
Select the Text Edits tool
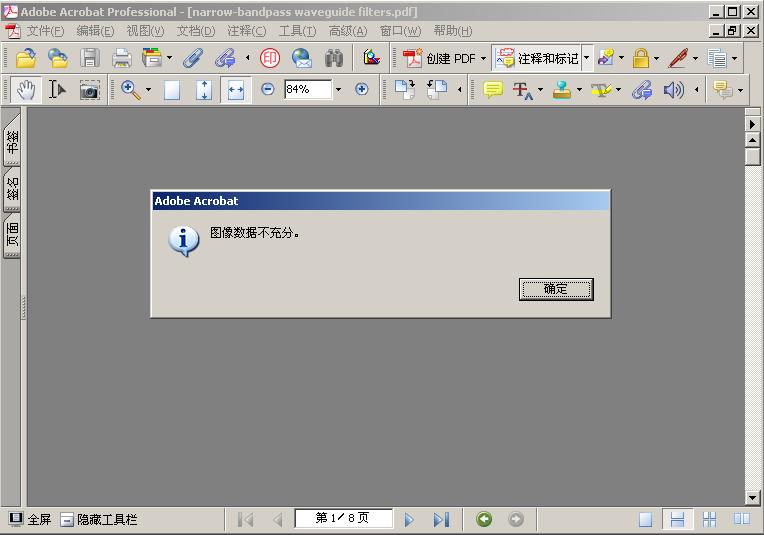tap(522, 90)
